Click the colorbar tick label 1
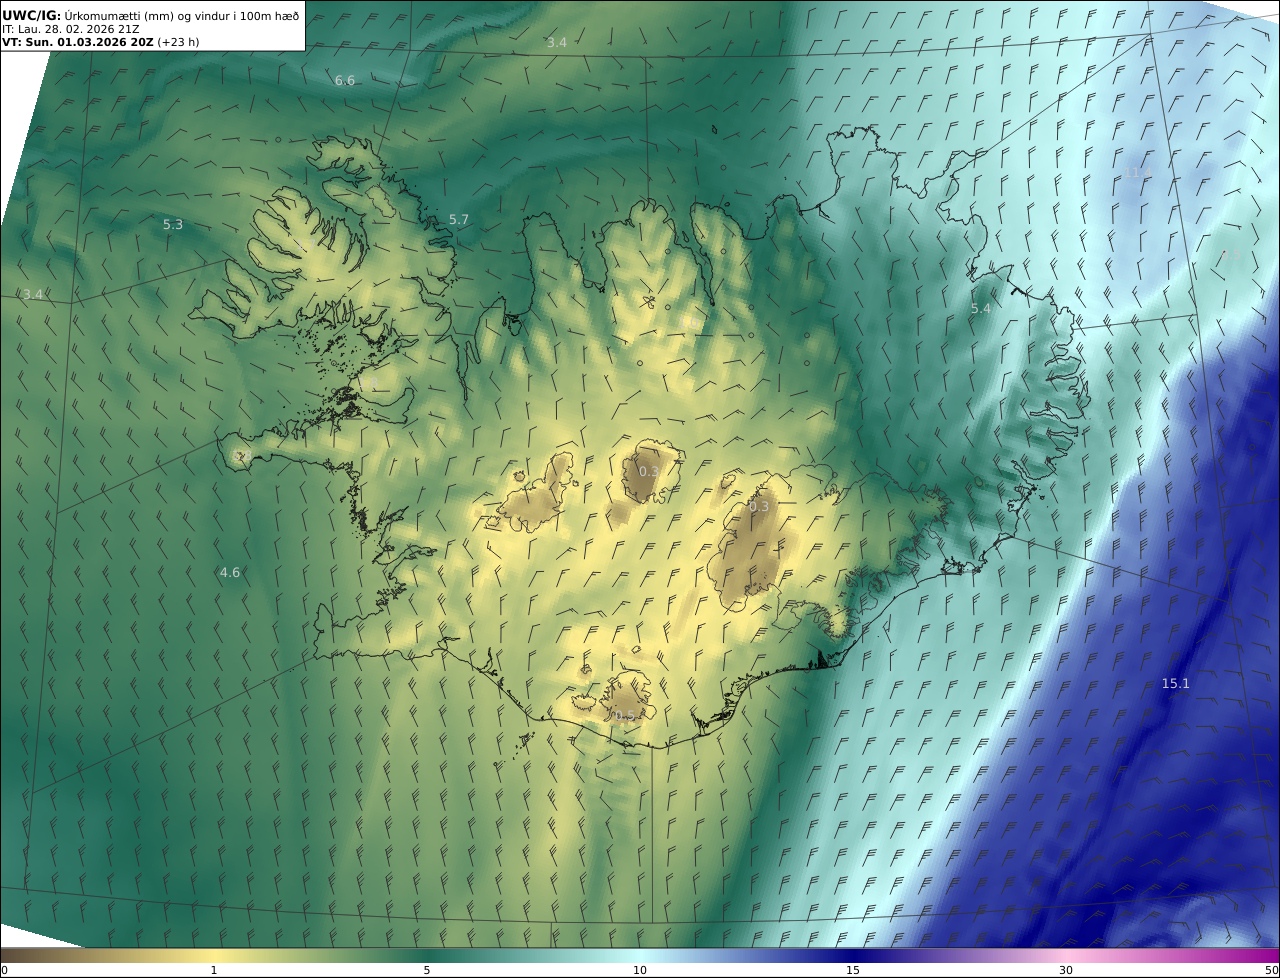The width and height of the screenshot is (1280, 978). click(x=214, y=970)
